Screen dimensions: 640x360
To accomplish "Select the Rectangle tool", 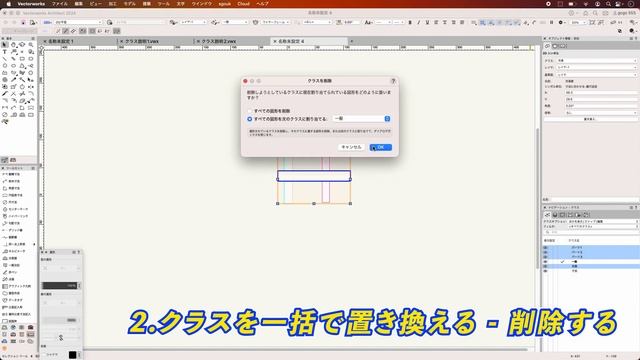I will pyautogui.click(x=22, y=59).
